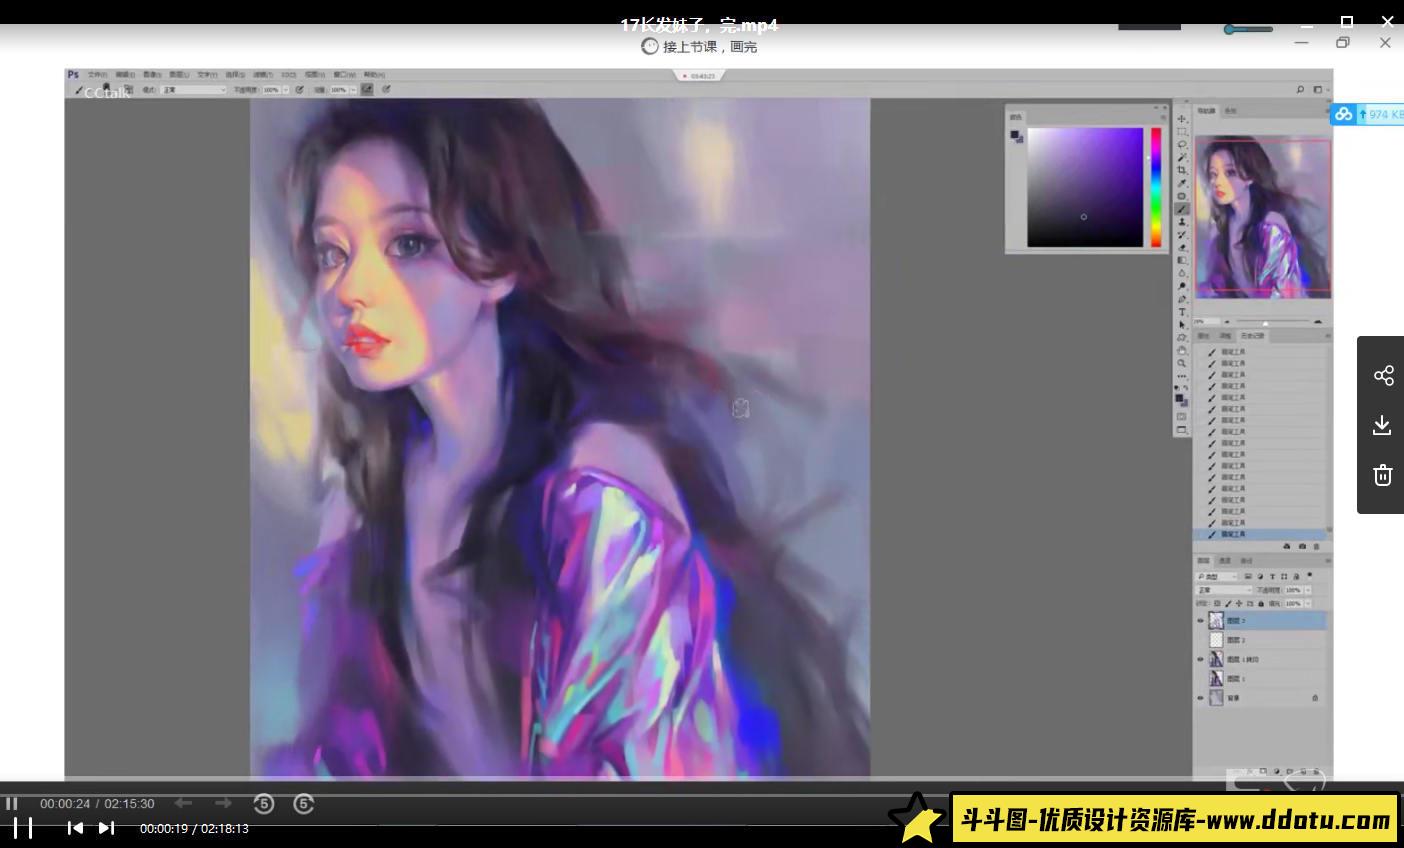Select the Crop tool

click(1182, 171)
